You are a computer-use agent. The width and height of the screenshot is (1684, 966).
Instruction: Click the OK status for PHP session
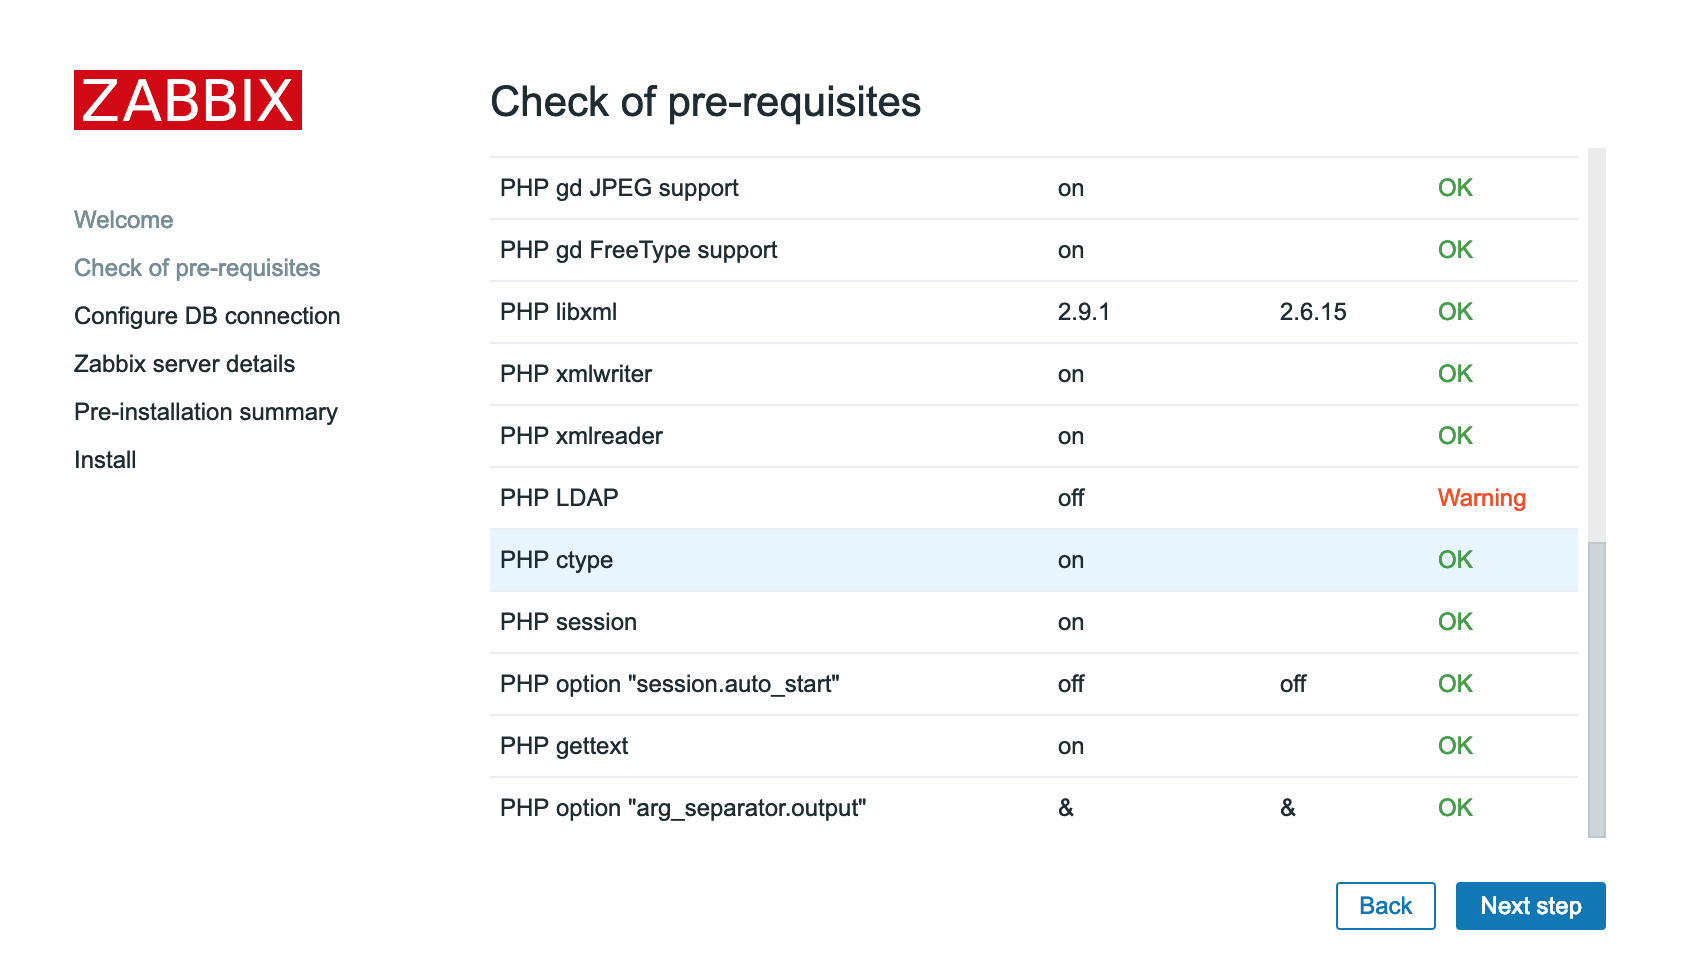[1455, 622]
